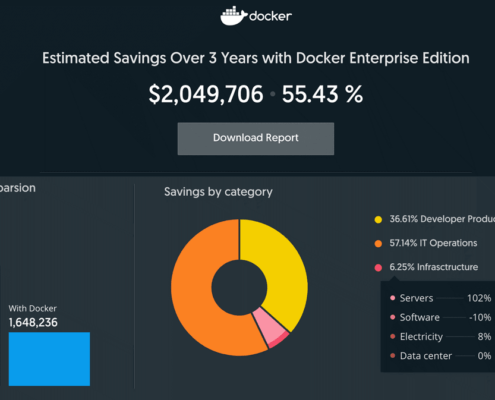Click the 55.43 % savings percentage
Viewport: 495px width, 400px height.
click(322, 94)
